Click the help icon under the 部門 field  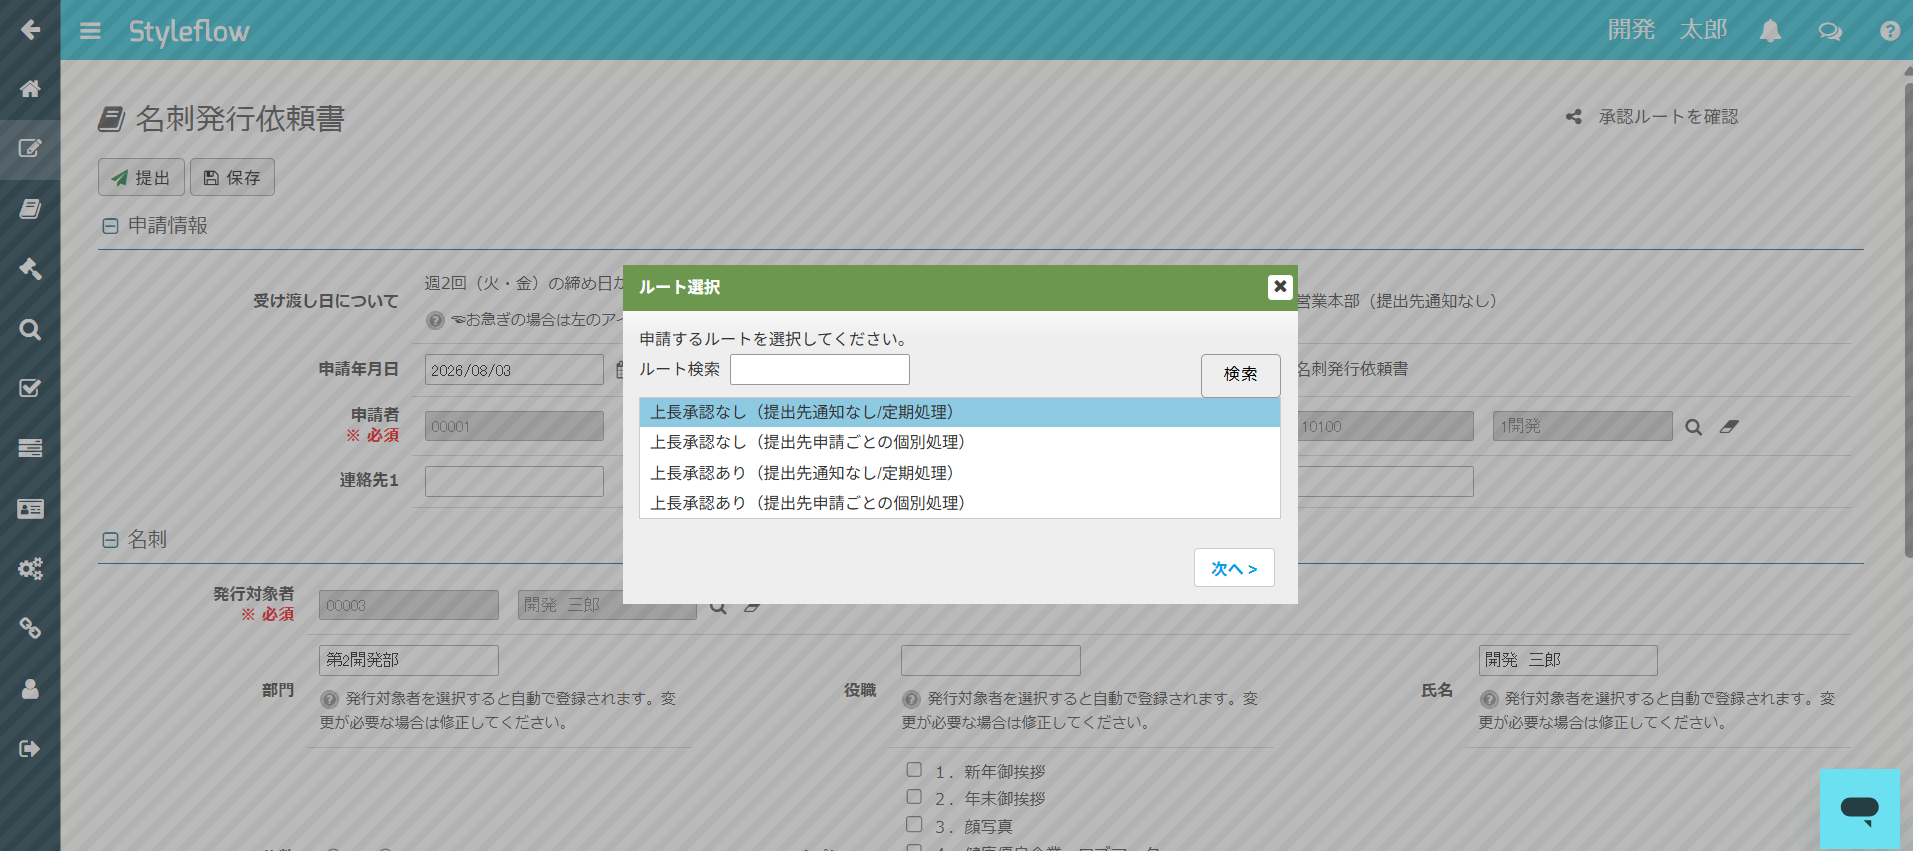tap(329, 699)
